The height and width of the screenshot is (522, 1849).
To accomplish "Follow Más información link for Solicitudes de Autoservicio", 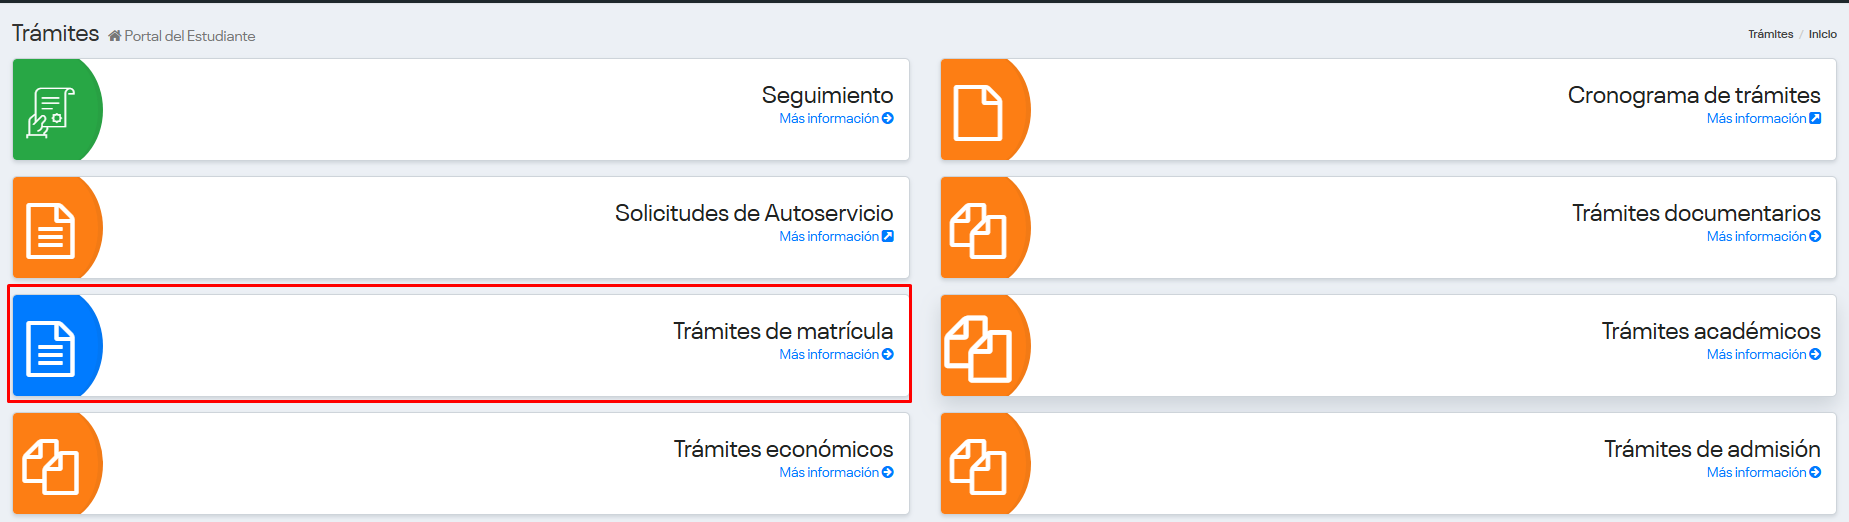I will click(x=836, y=236).
